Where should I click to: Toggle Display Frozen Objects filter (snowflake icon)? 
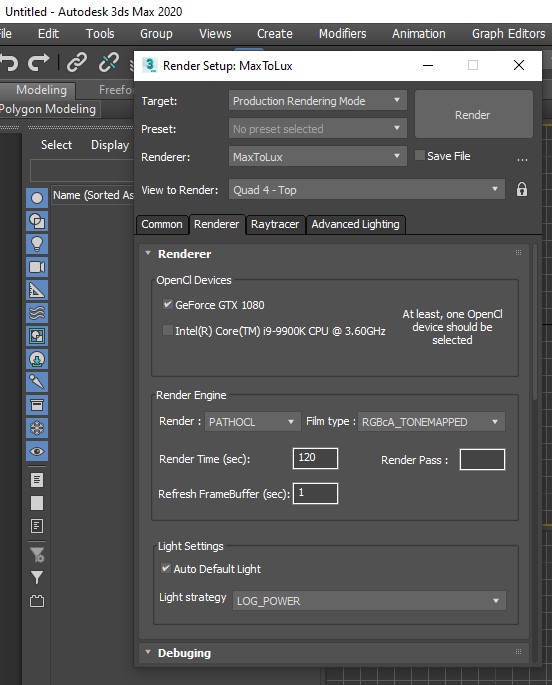coord(37,428)
